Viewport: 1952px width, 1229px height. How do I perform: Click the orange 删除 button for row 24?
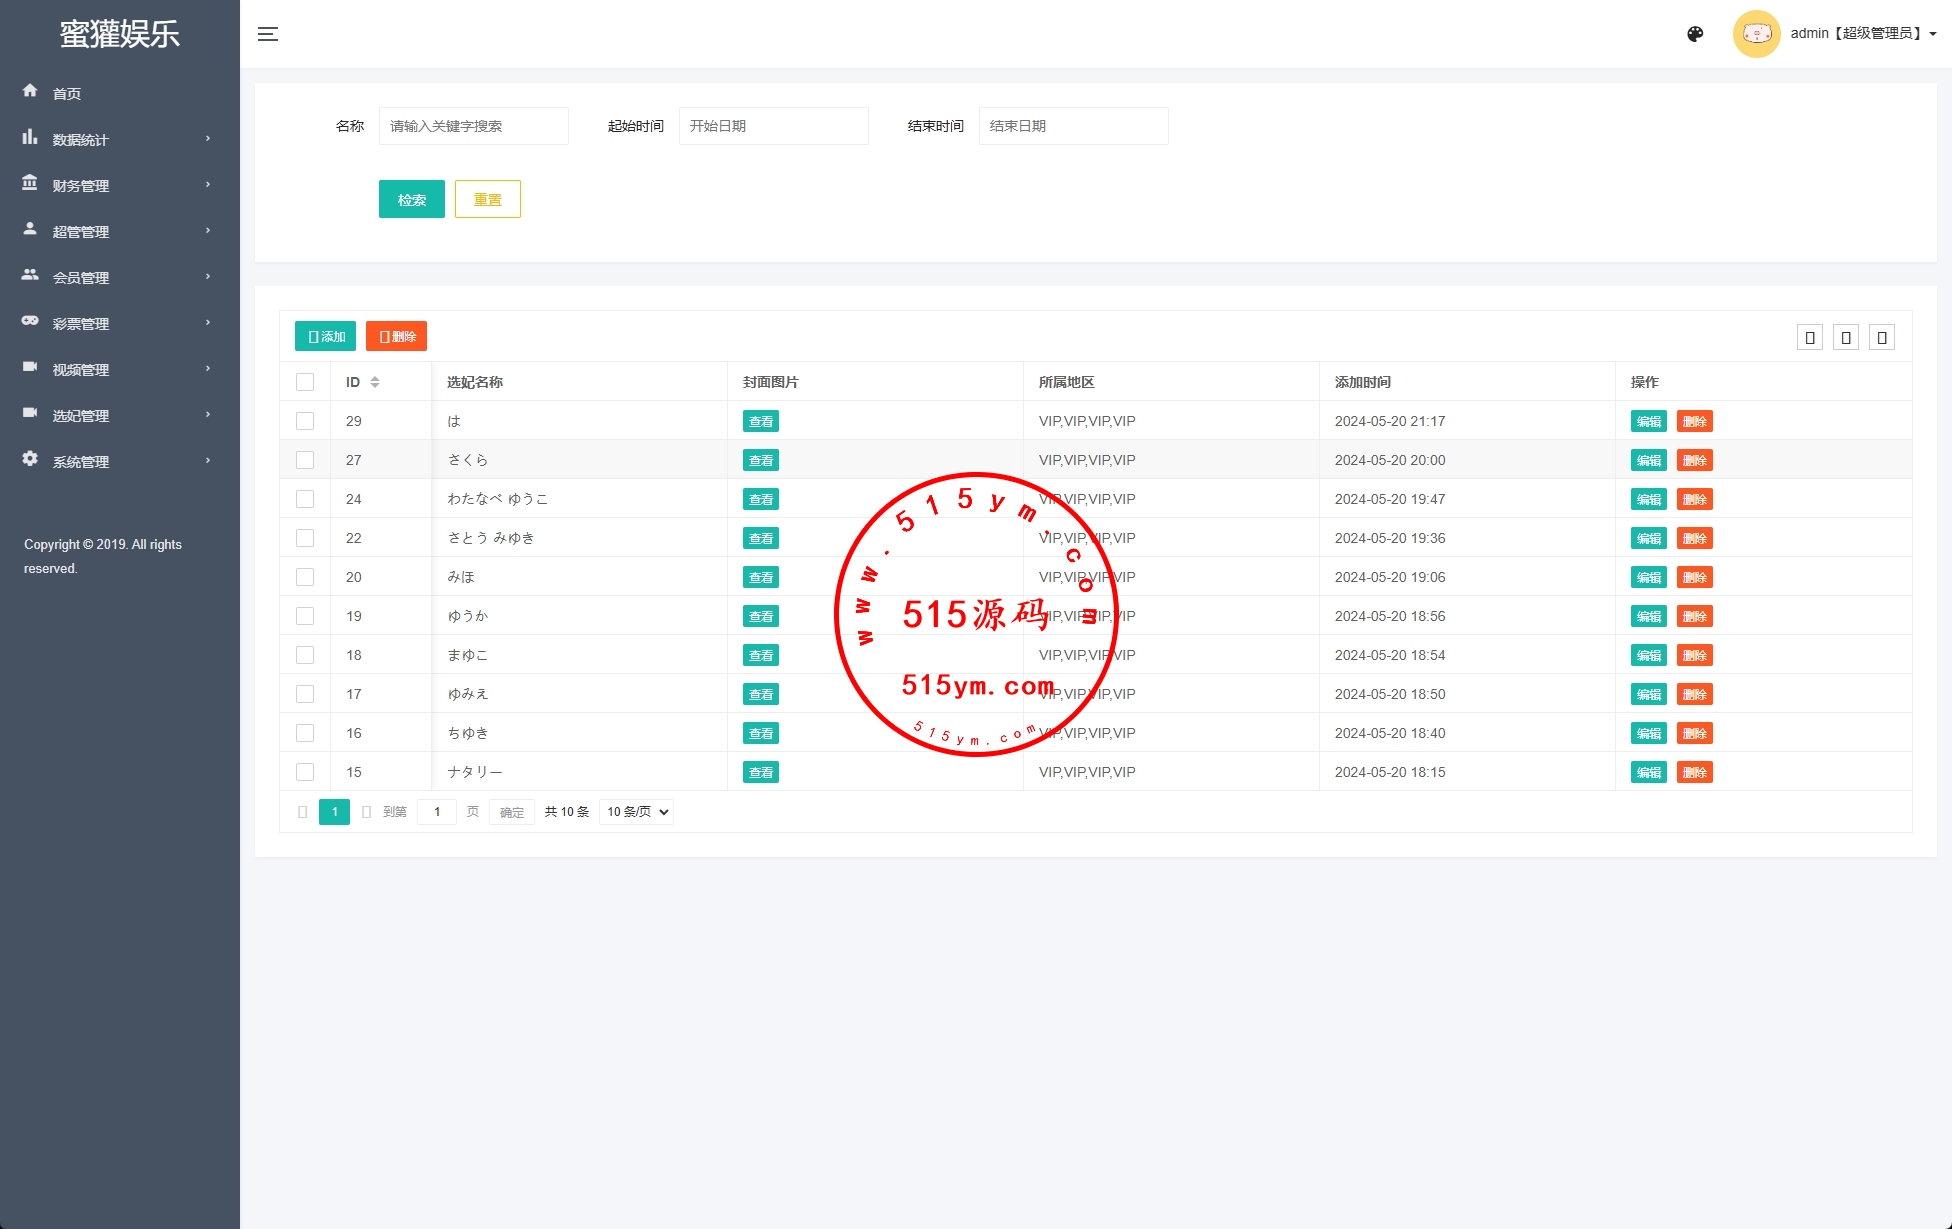pyautogui.click(x=1694, y=499)
